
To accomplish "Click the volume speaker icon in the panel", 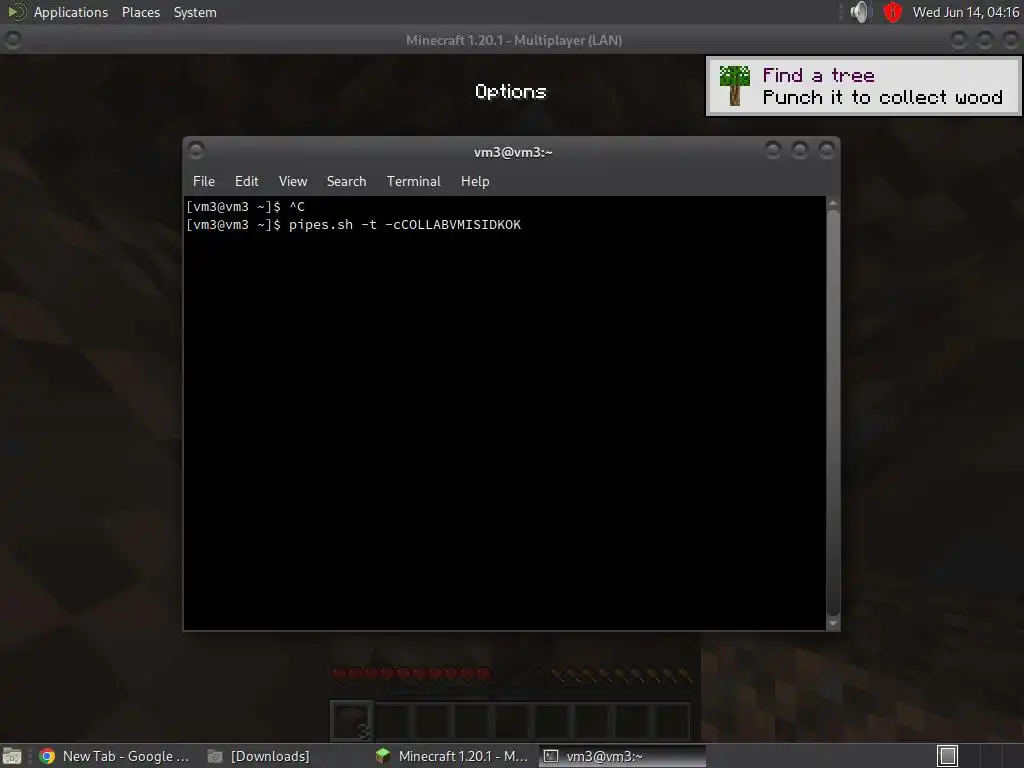I will [x=861, y=12].
